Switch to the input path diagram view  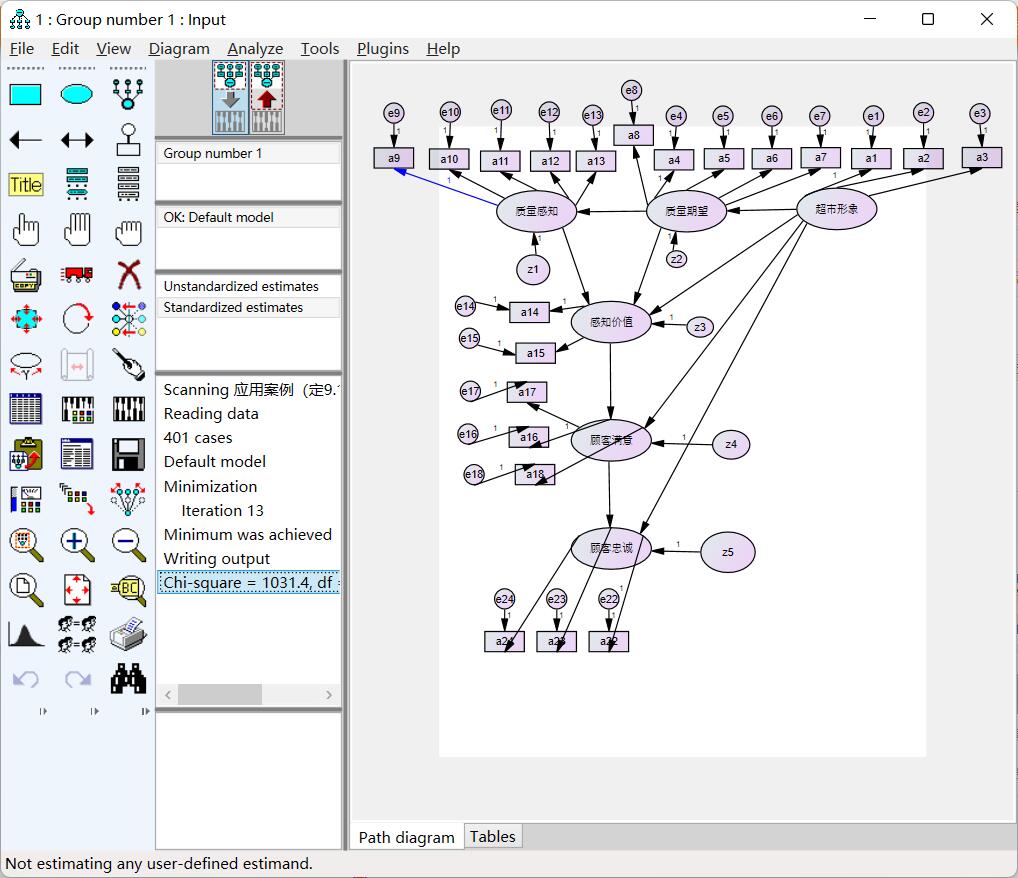coord(230,98)
